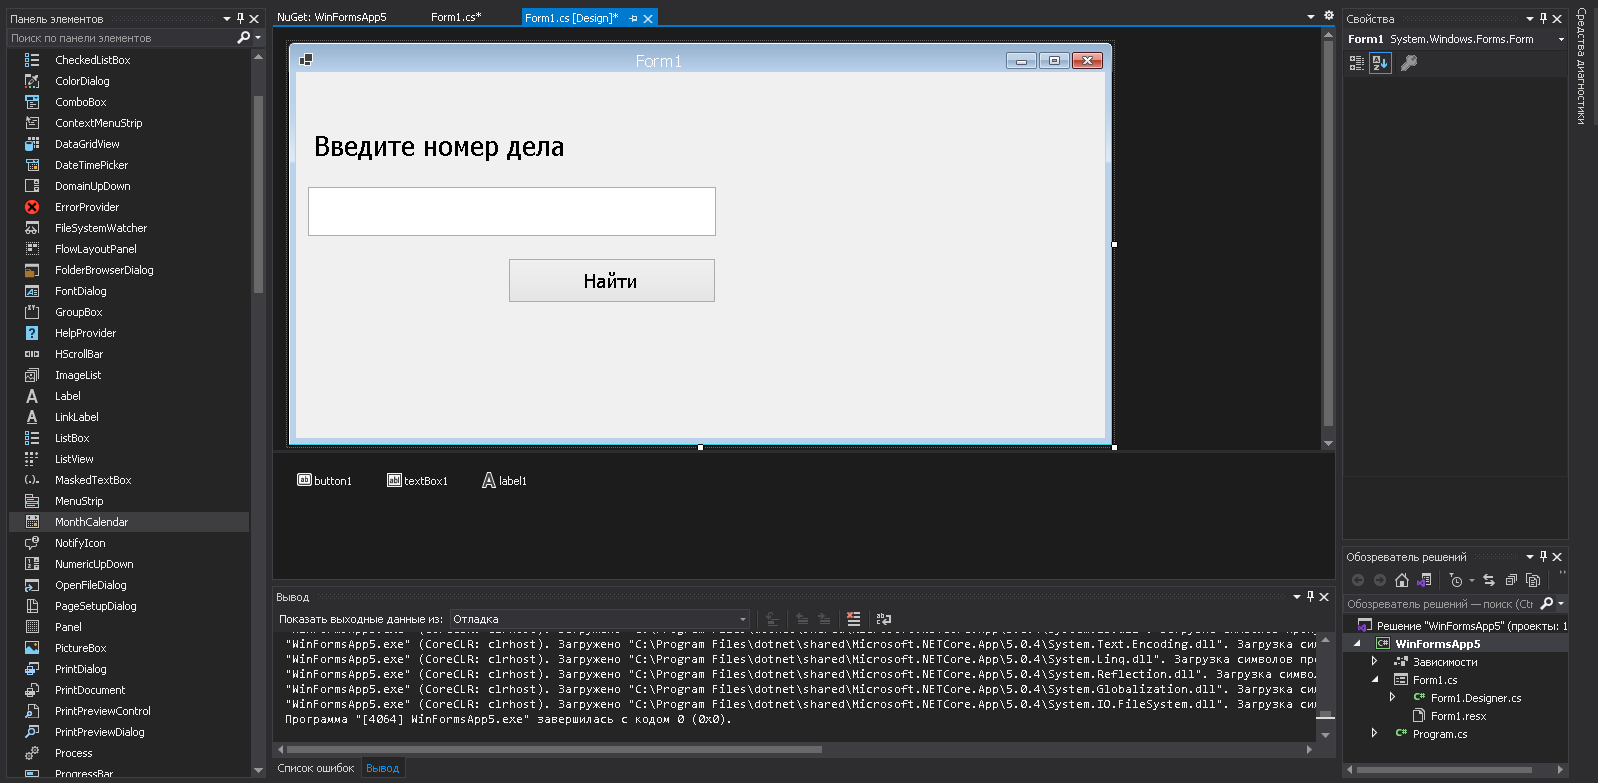
Task: Select textBox1 in the component tray
Action: click(418, 481)
